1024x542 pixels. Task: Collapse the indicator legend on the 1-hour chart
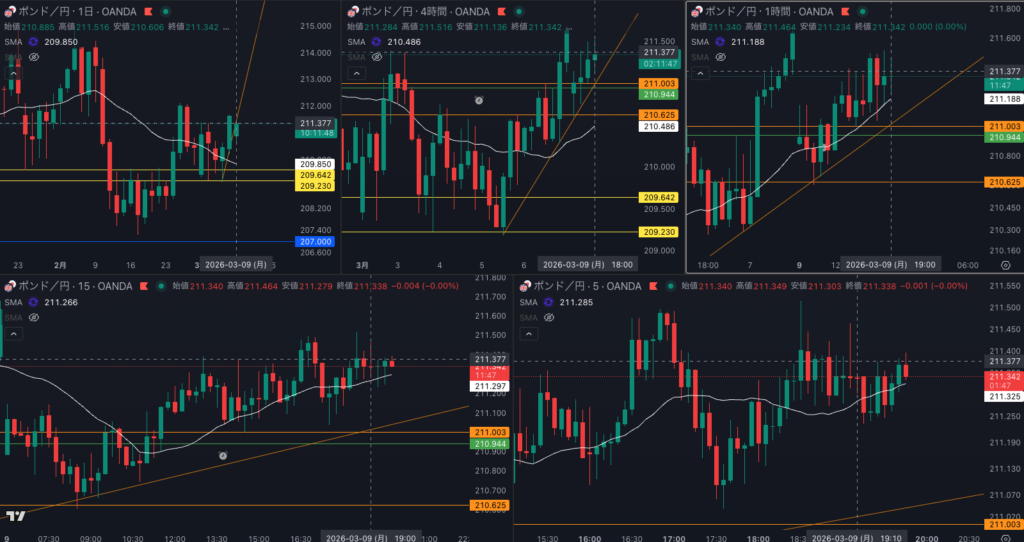click(x=700, y=73)
